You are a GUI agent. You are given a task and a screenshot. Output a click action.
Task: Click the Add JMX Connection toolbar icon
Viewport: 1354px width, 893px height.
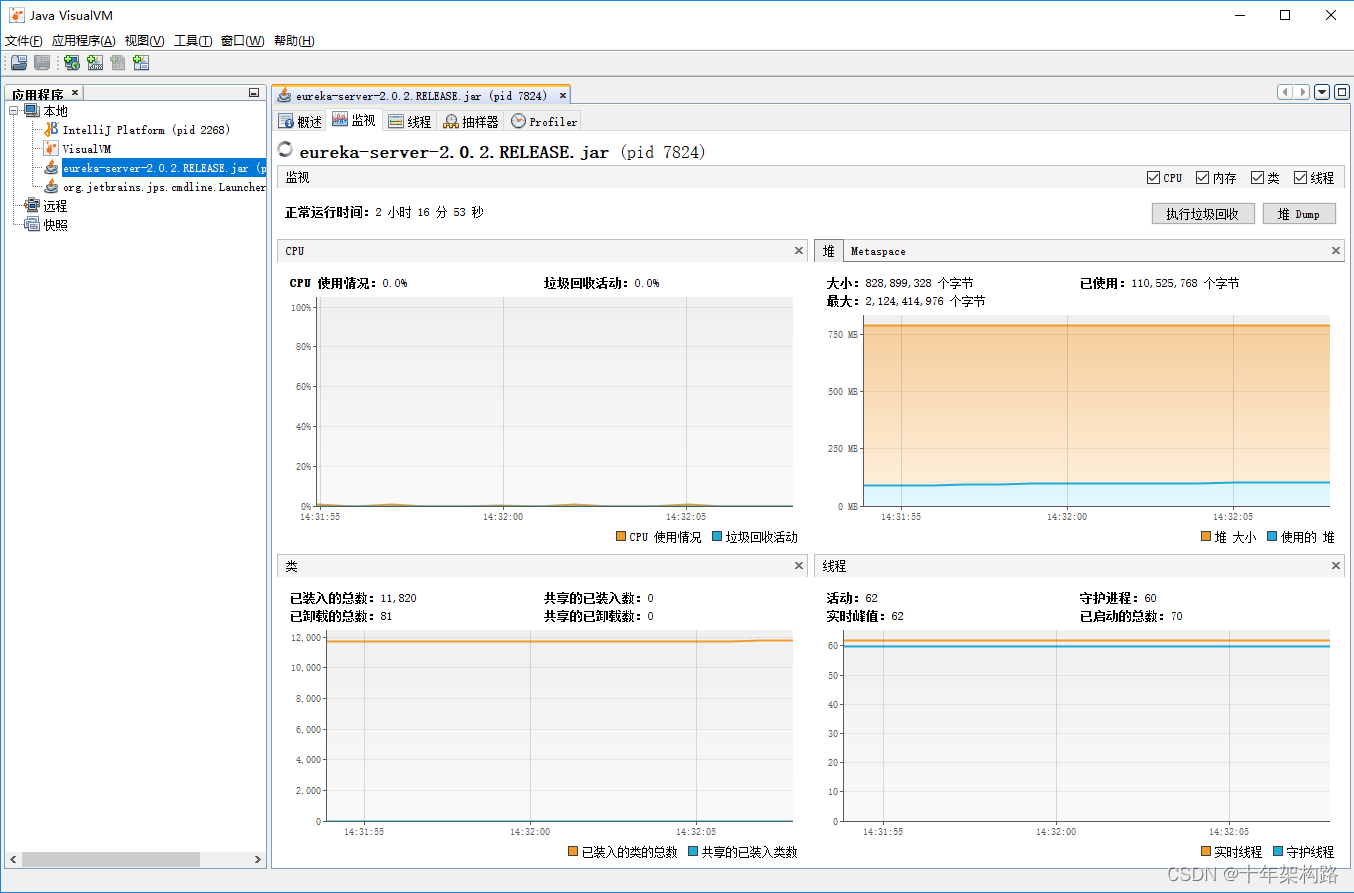pyautogui.click(x=95, y=63)
